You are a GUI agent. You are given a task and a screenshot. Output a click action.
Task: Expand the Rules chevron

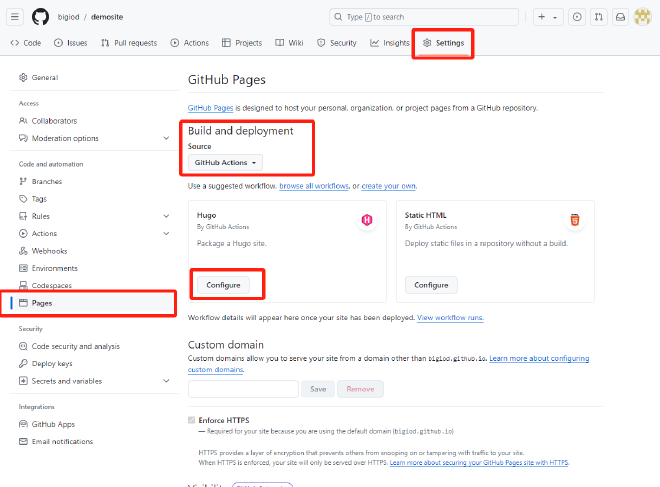(x=166, y=216)
